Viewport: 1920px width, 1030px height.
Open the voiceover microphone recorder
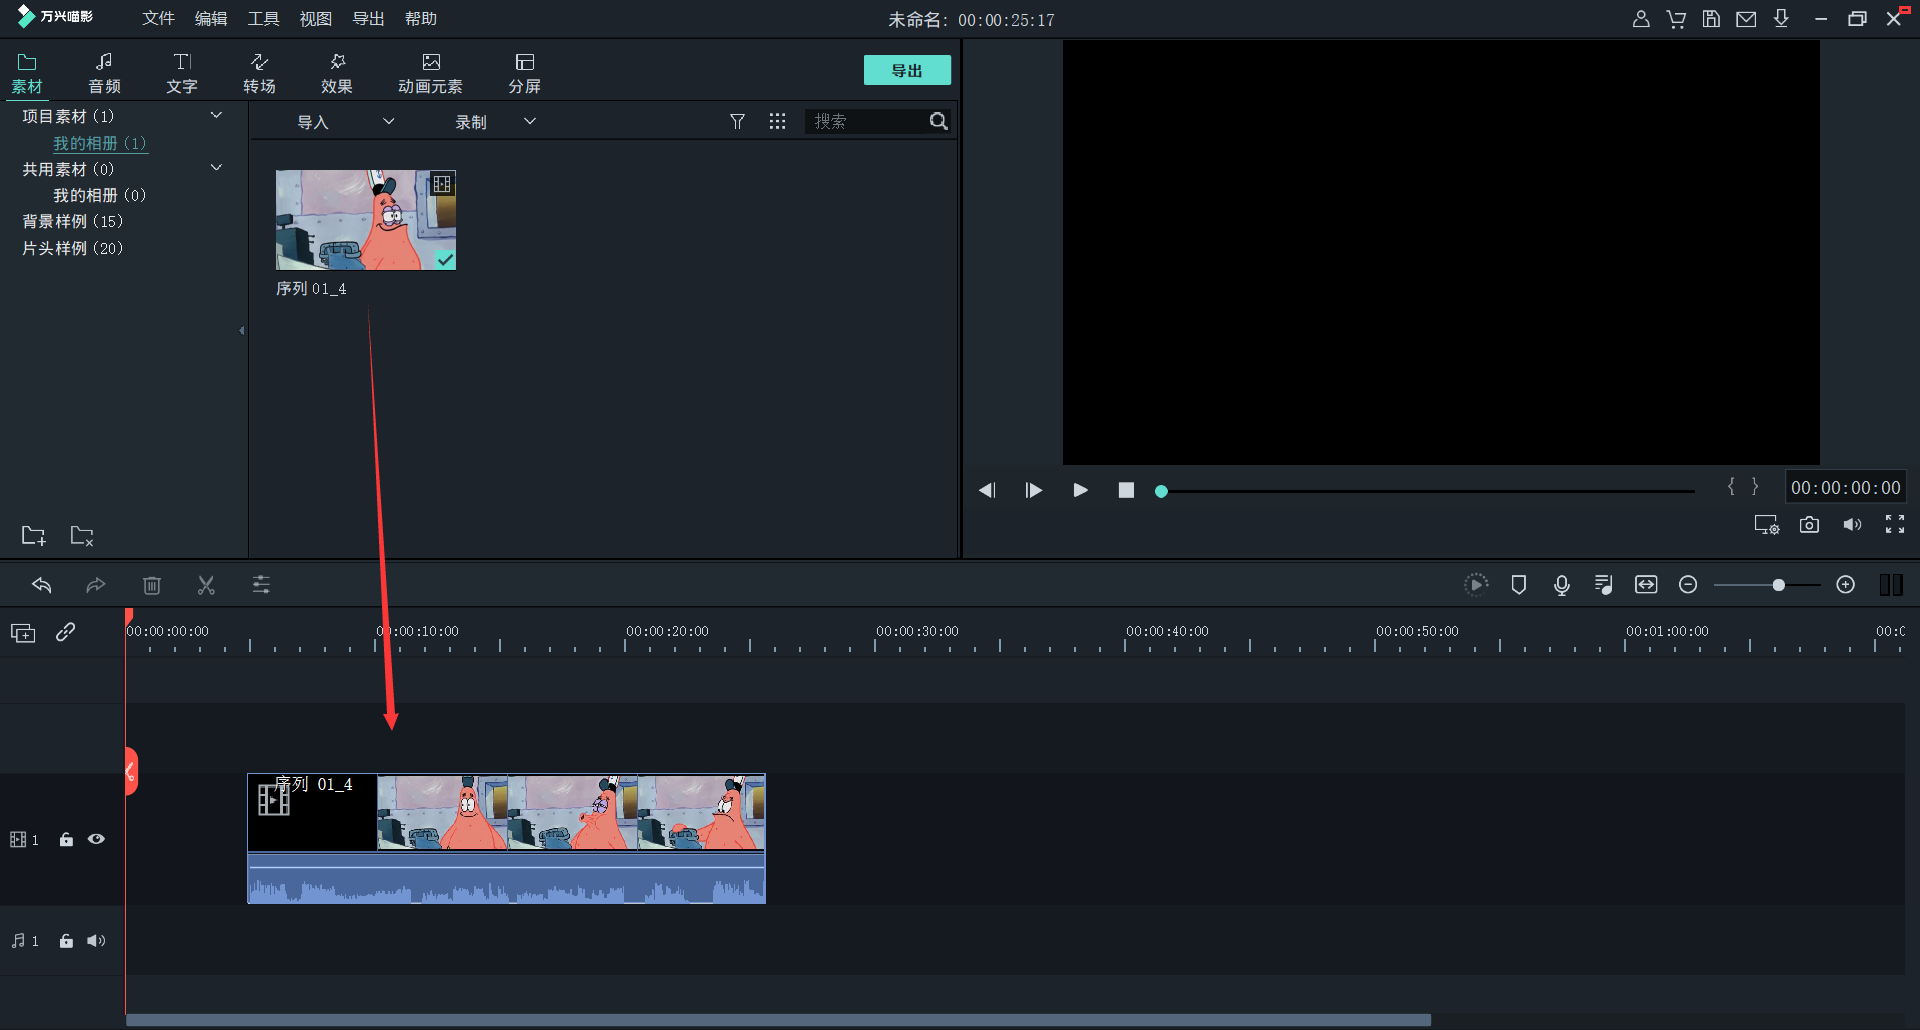(1561, 585)
